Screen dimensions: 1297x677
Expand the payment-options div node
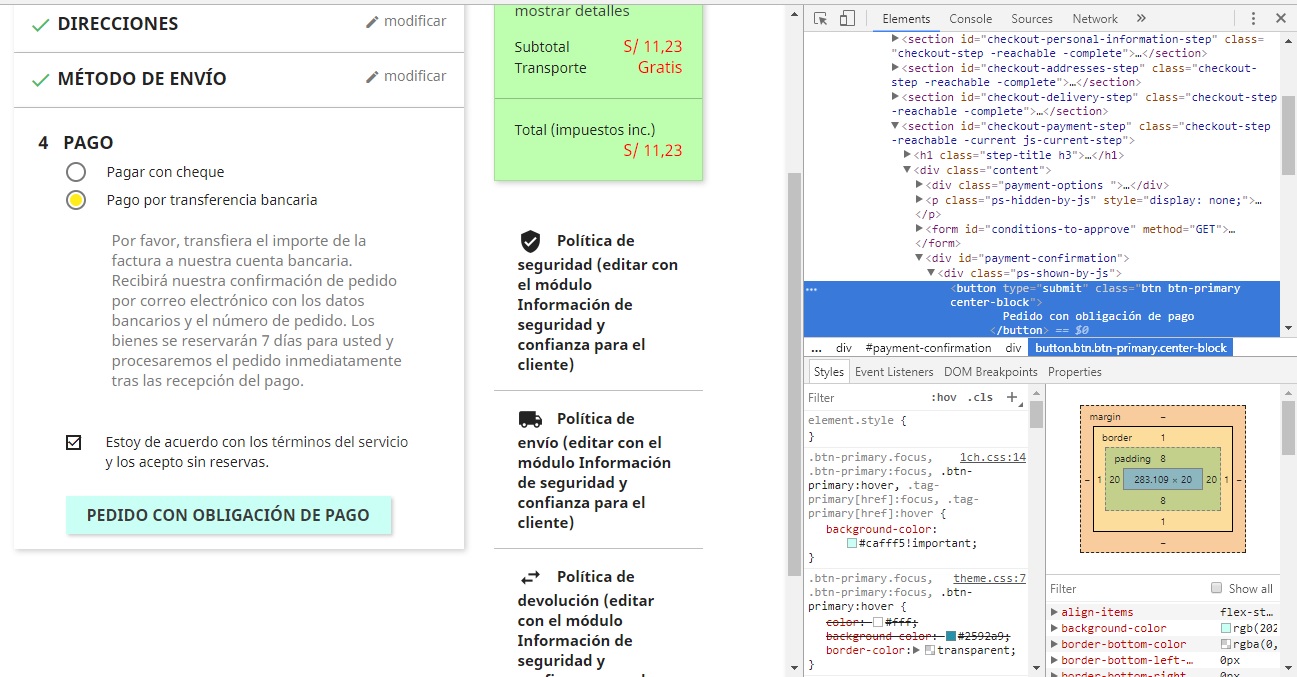tap(920, 185)
